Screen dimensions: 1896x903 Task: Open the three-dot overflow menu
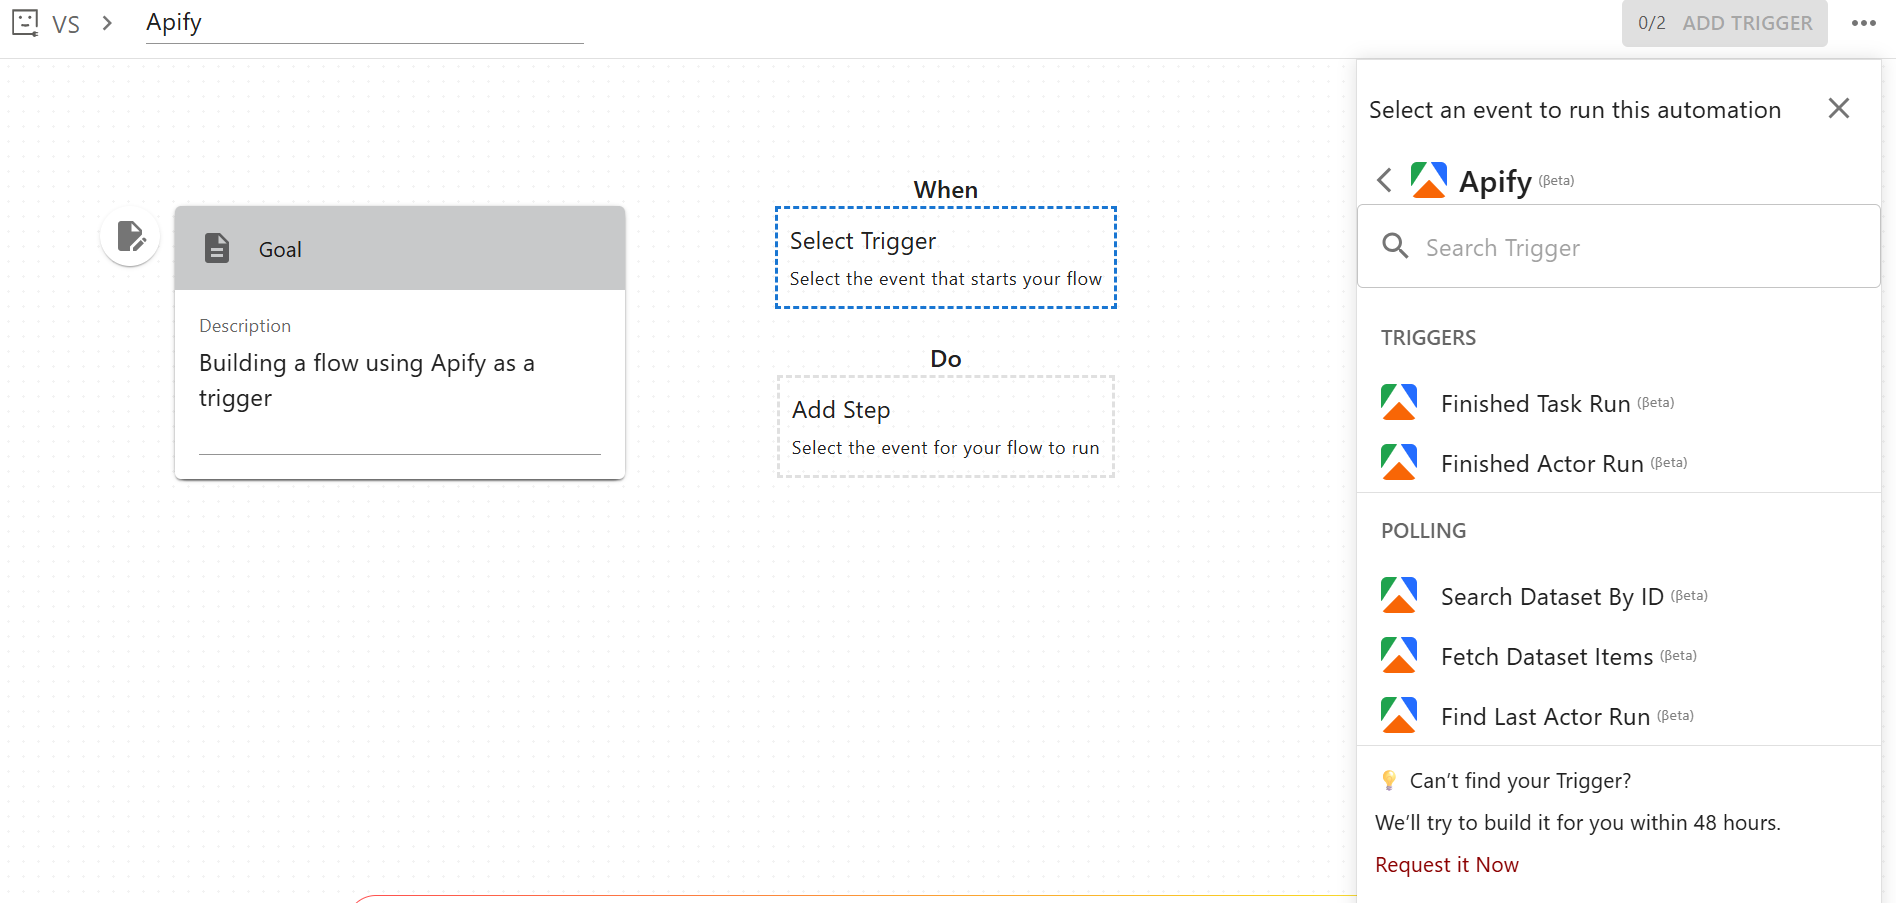tap(1864, 22)
